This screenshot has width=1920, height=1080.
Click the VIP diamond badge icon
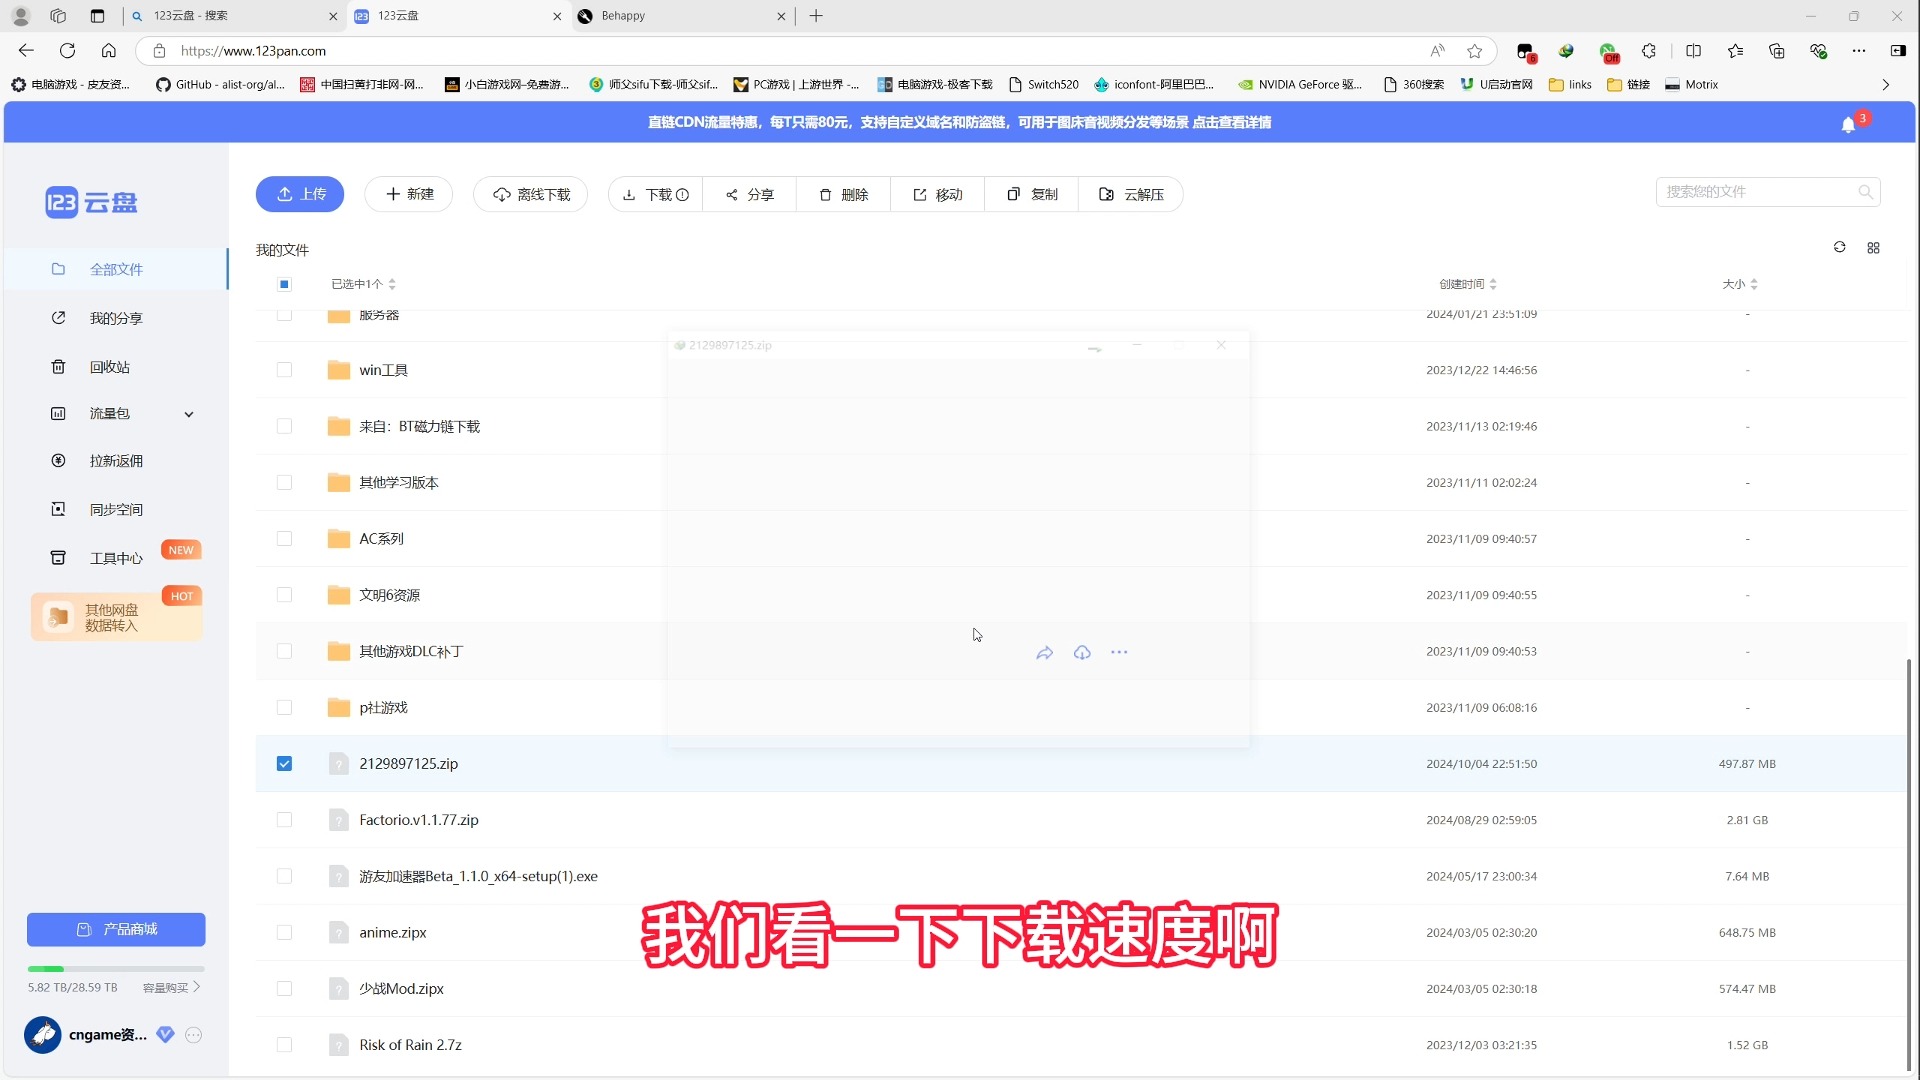pos(166,1035)
